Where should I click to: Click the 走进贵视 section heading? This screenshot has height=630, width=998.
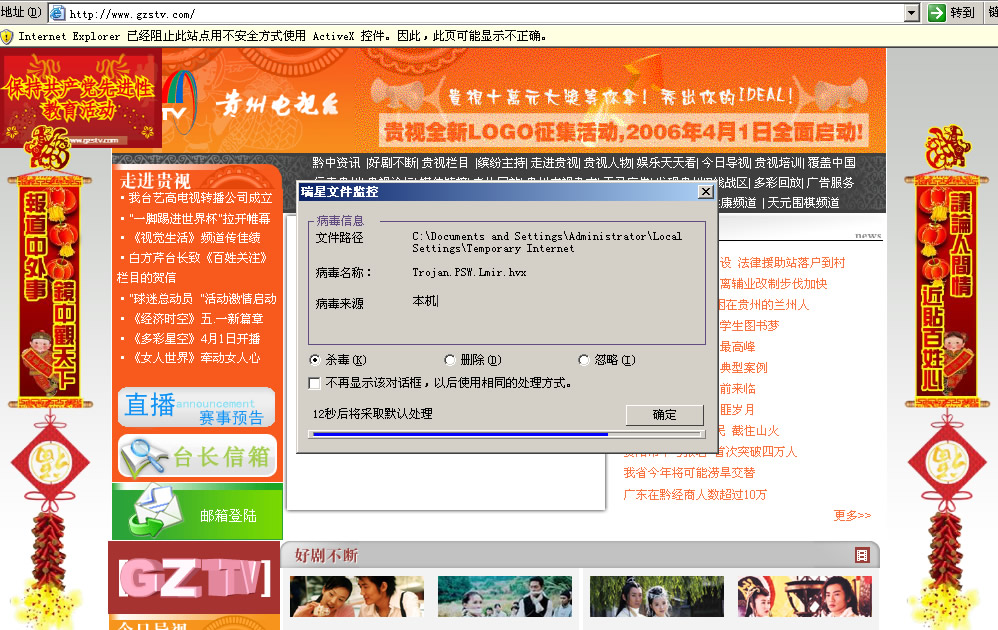point(155,181)
